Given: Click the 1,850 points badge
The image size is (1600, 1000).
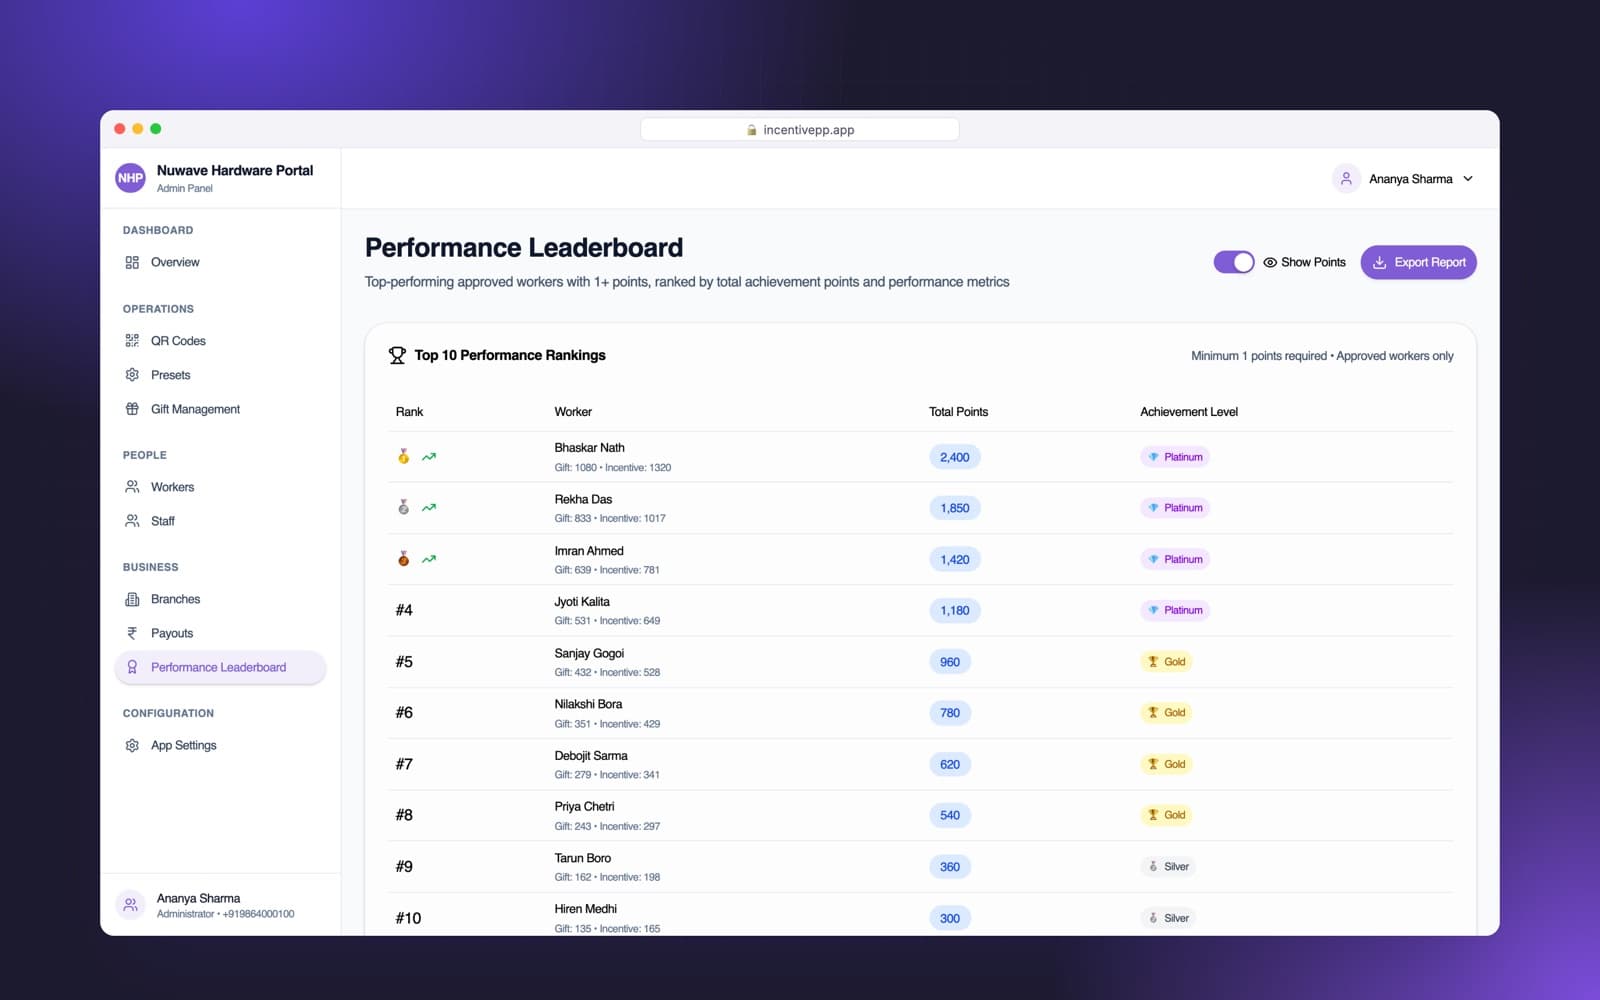Looking at the screenshot, I should point(955,508).
